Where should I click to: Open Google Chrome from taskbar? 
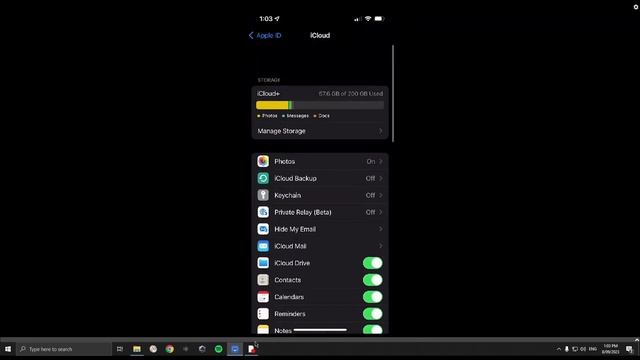coord(169,349)
